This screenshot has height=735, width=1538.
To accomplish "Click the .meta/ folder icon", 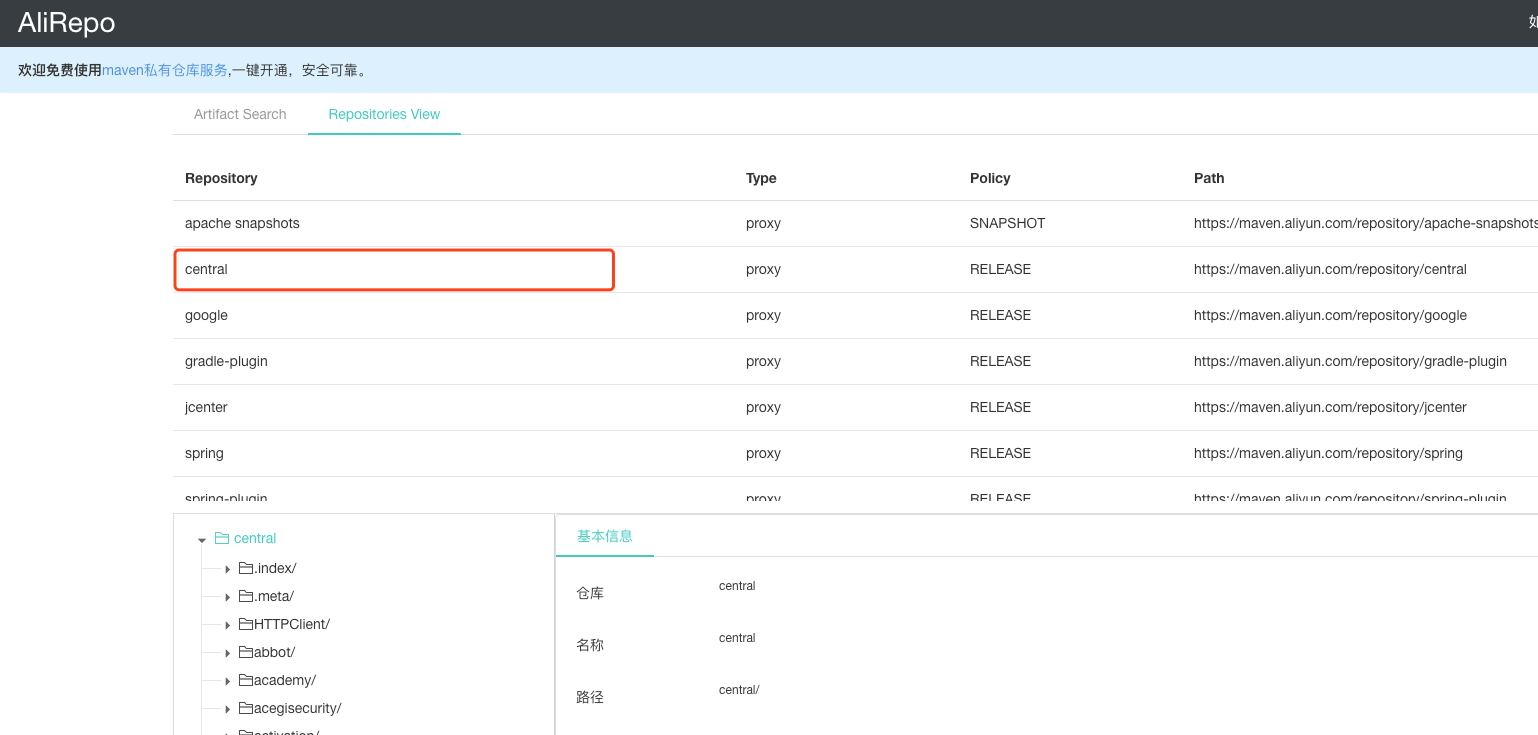I will tap(246, 596).
